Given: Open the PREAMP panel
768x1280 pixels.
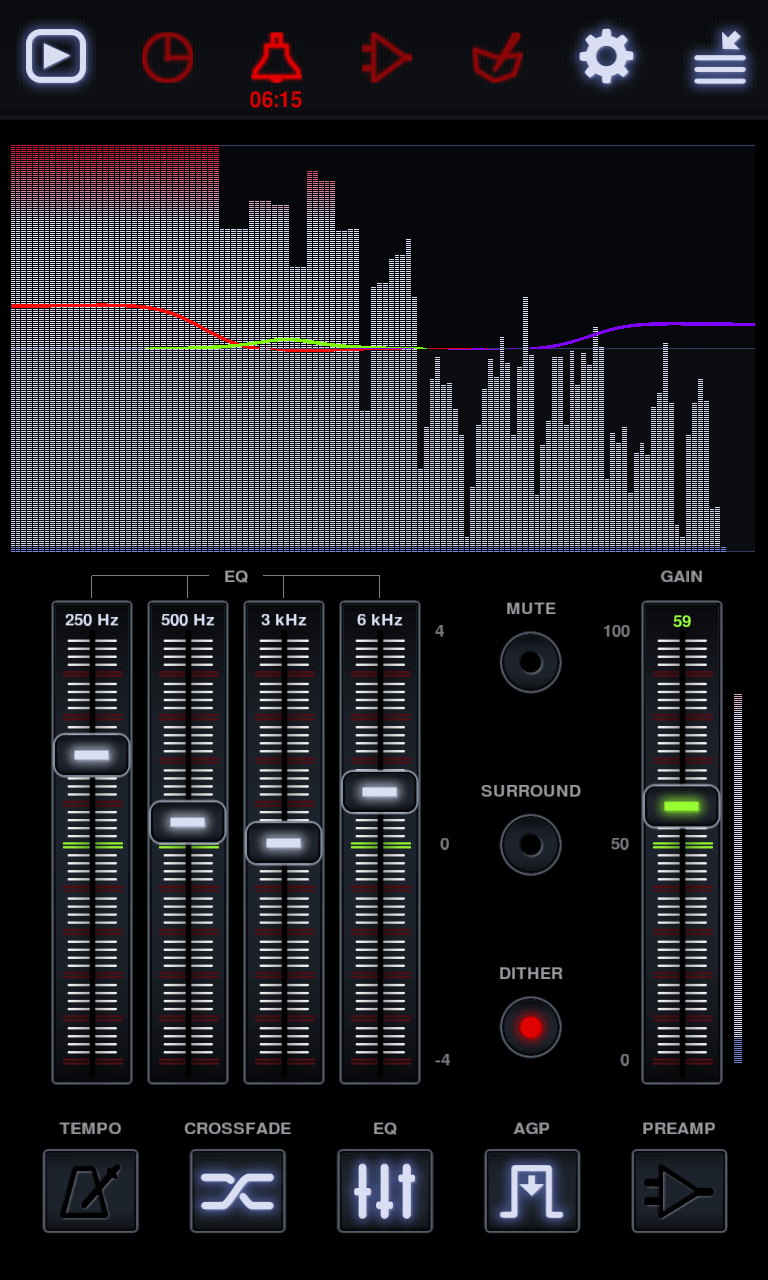Looking at the screenshot, I should (679, 1190).
